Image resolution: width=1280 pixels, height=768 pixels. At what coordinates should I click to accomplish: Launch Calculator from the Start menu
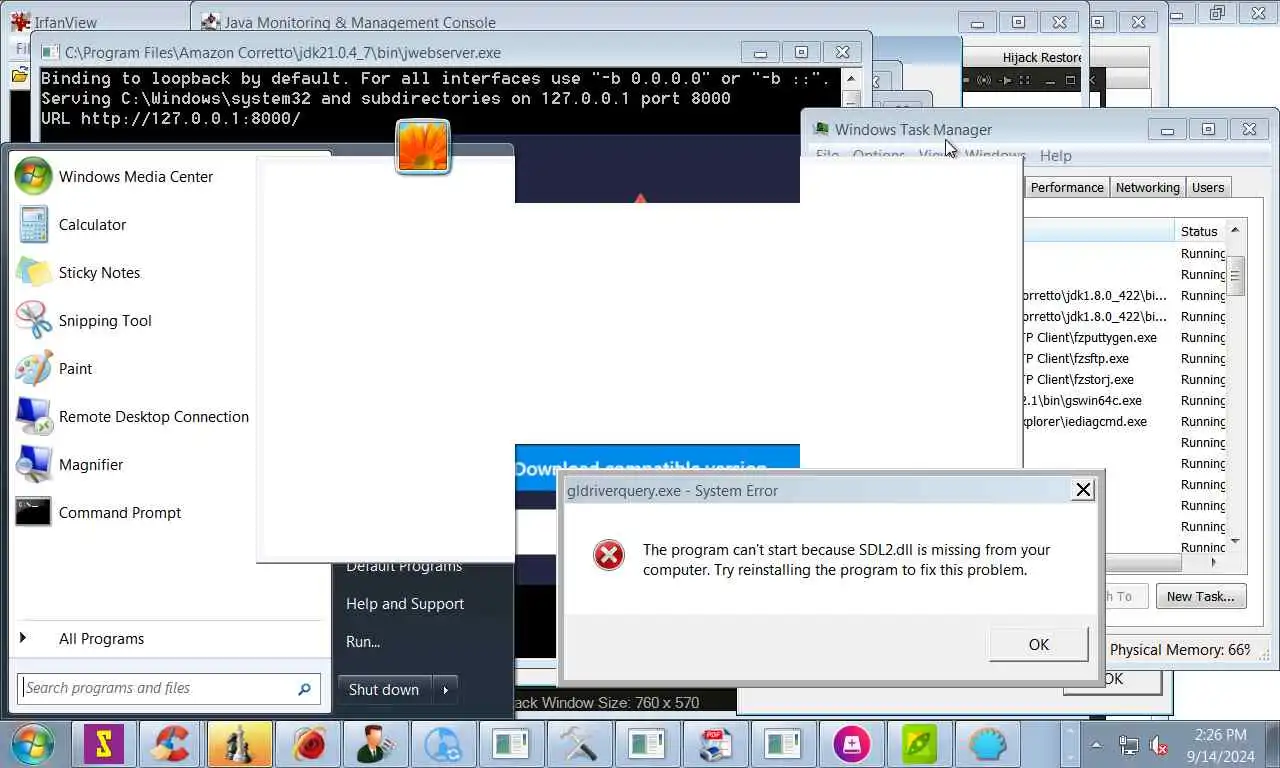(x=92, y=225)
